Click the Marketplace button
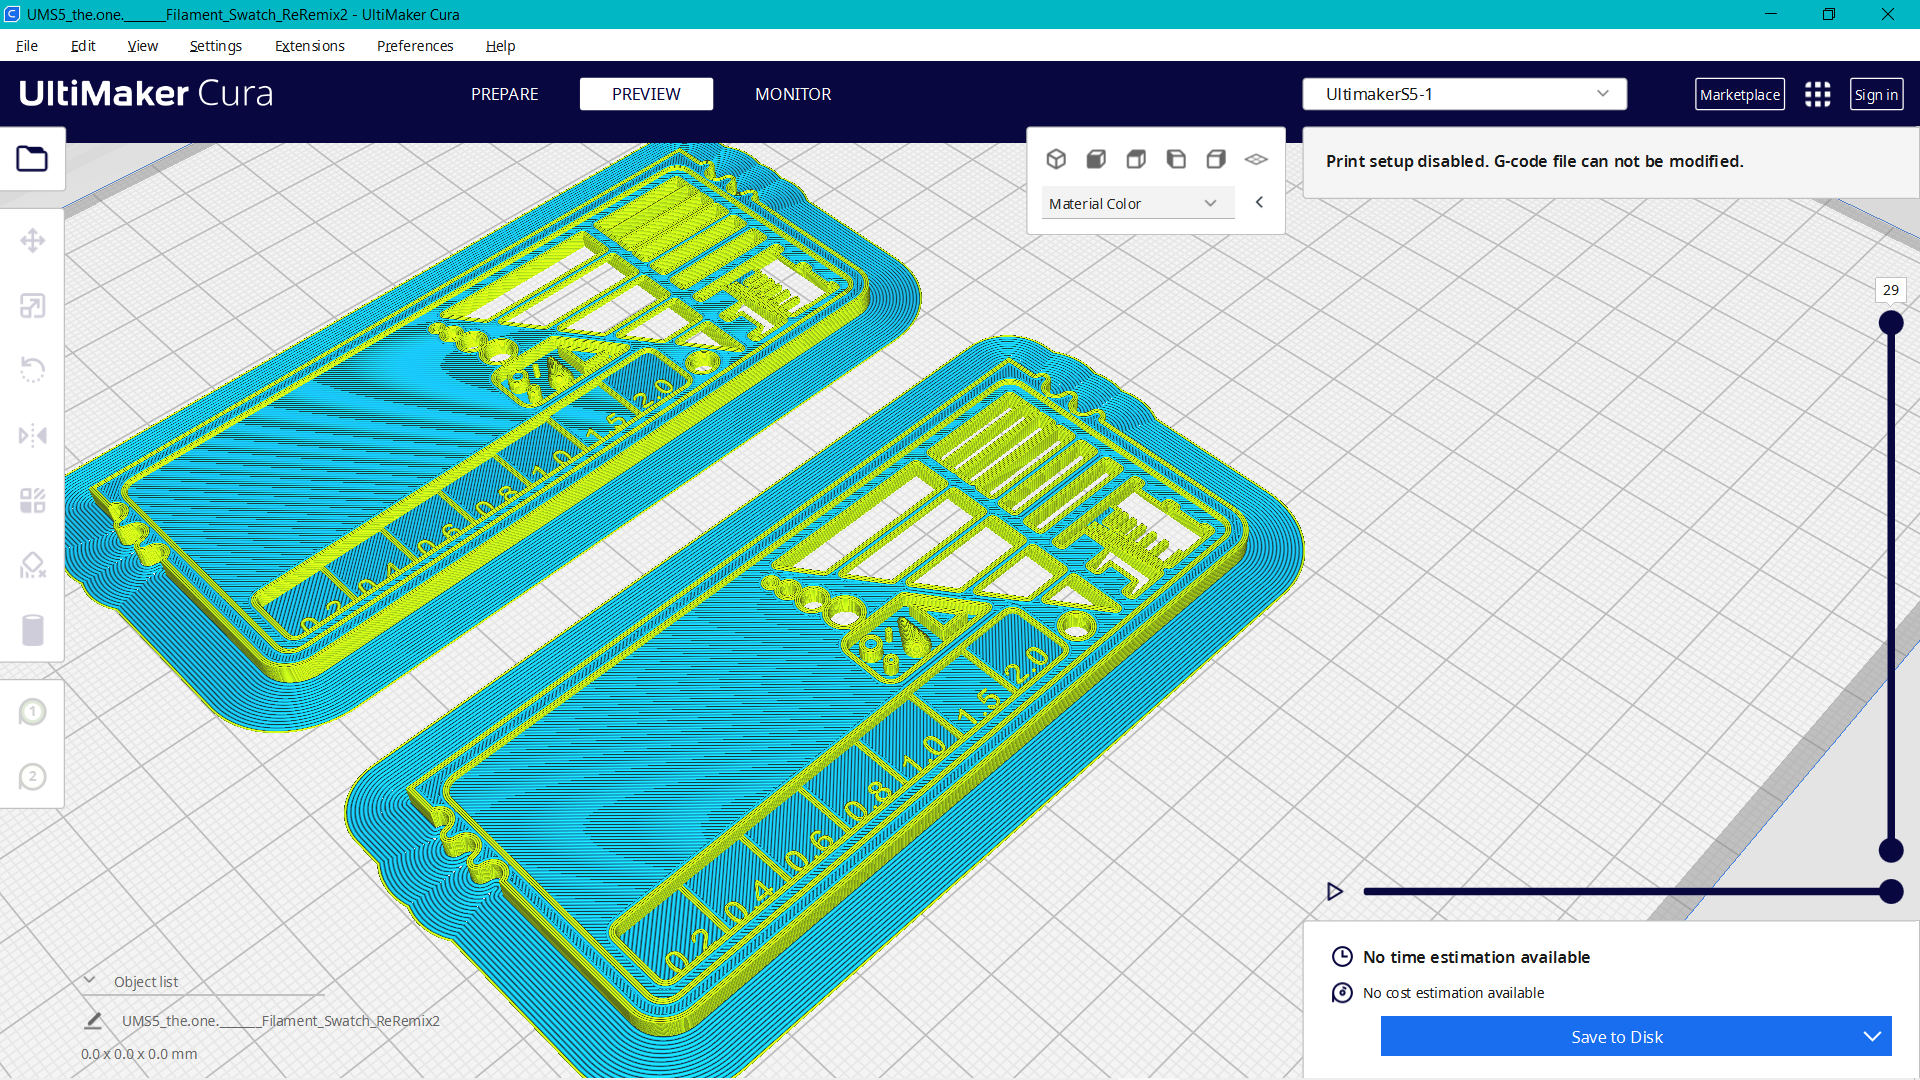This screenshot has width=1920, height=1080. tap(1740, 94)
